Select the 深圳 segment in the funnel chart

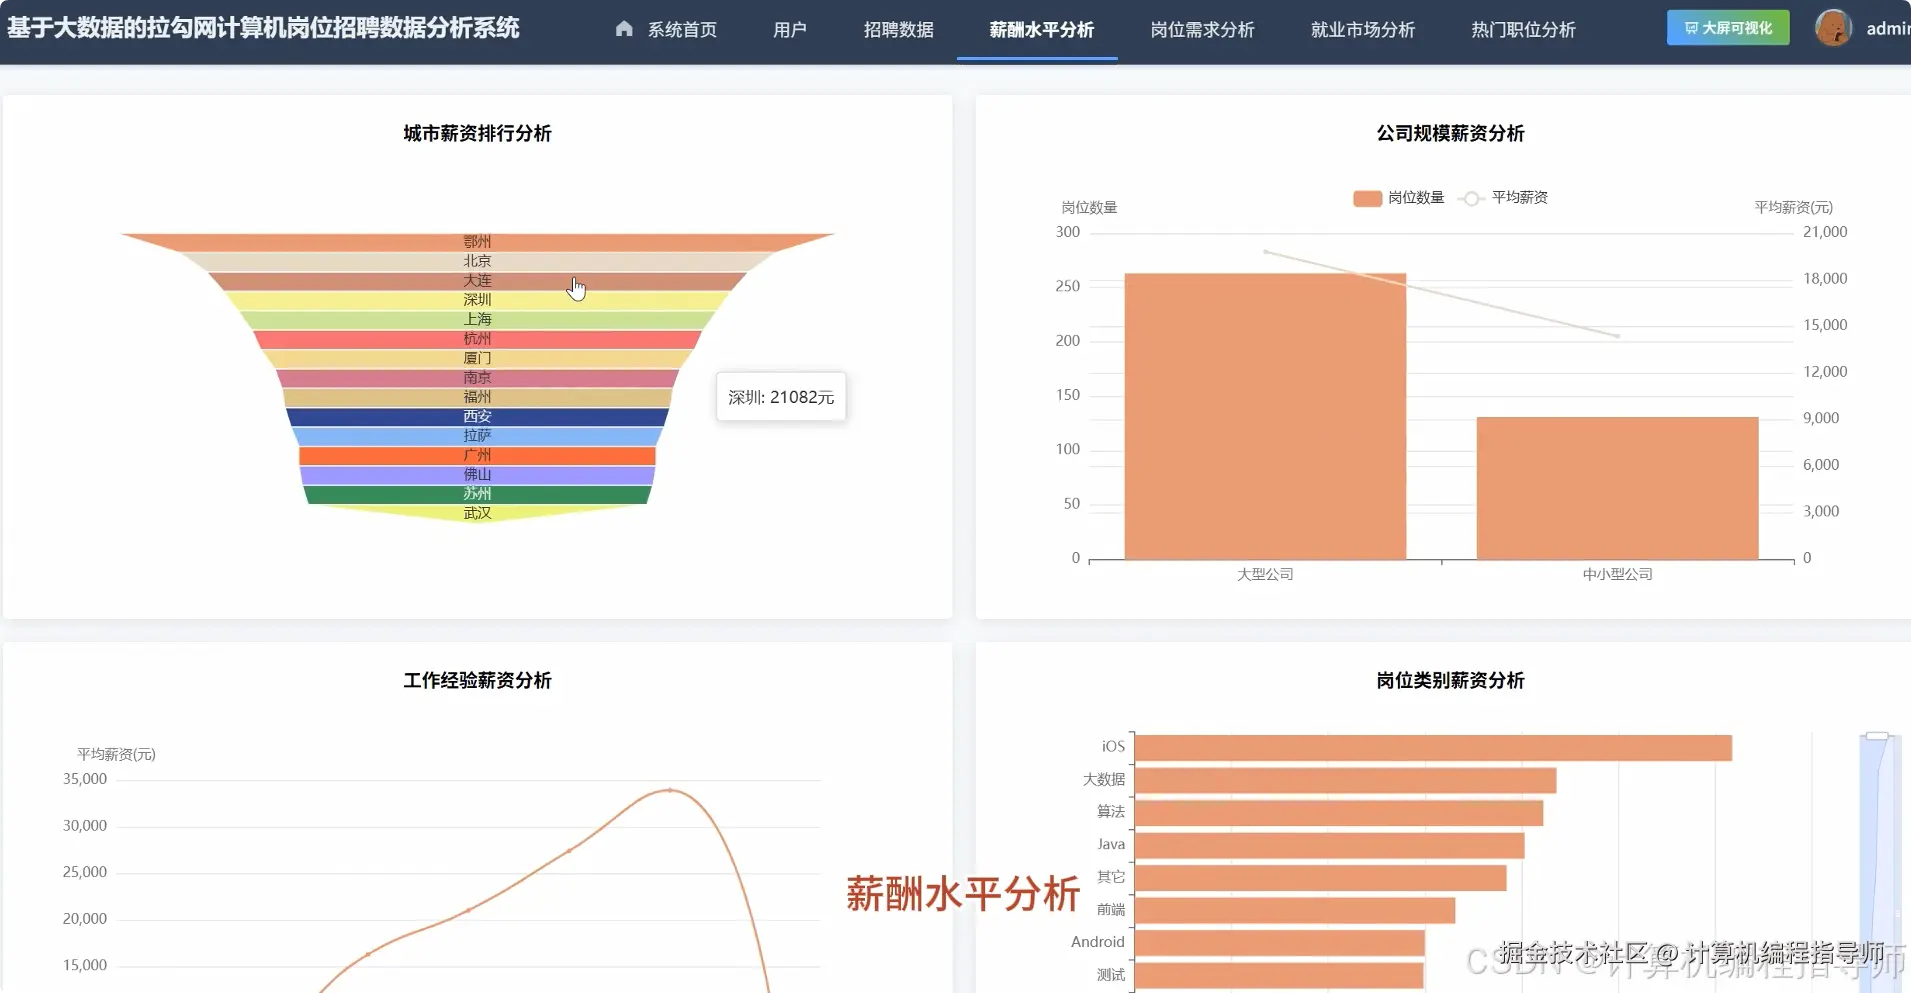477,299
